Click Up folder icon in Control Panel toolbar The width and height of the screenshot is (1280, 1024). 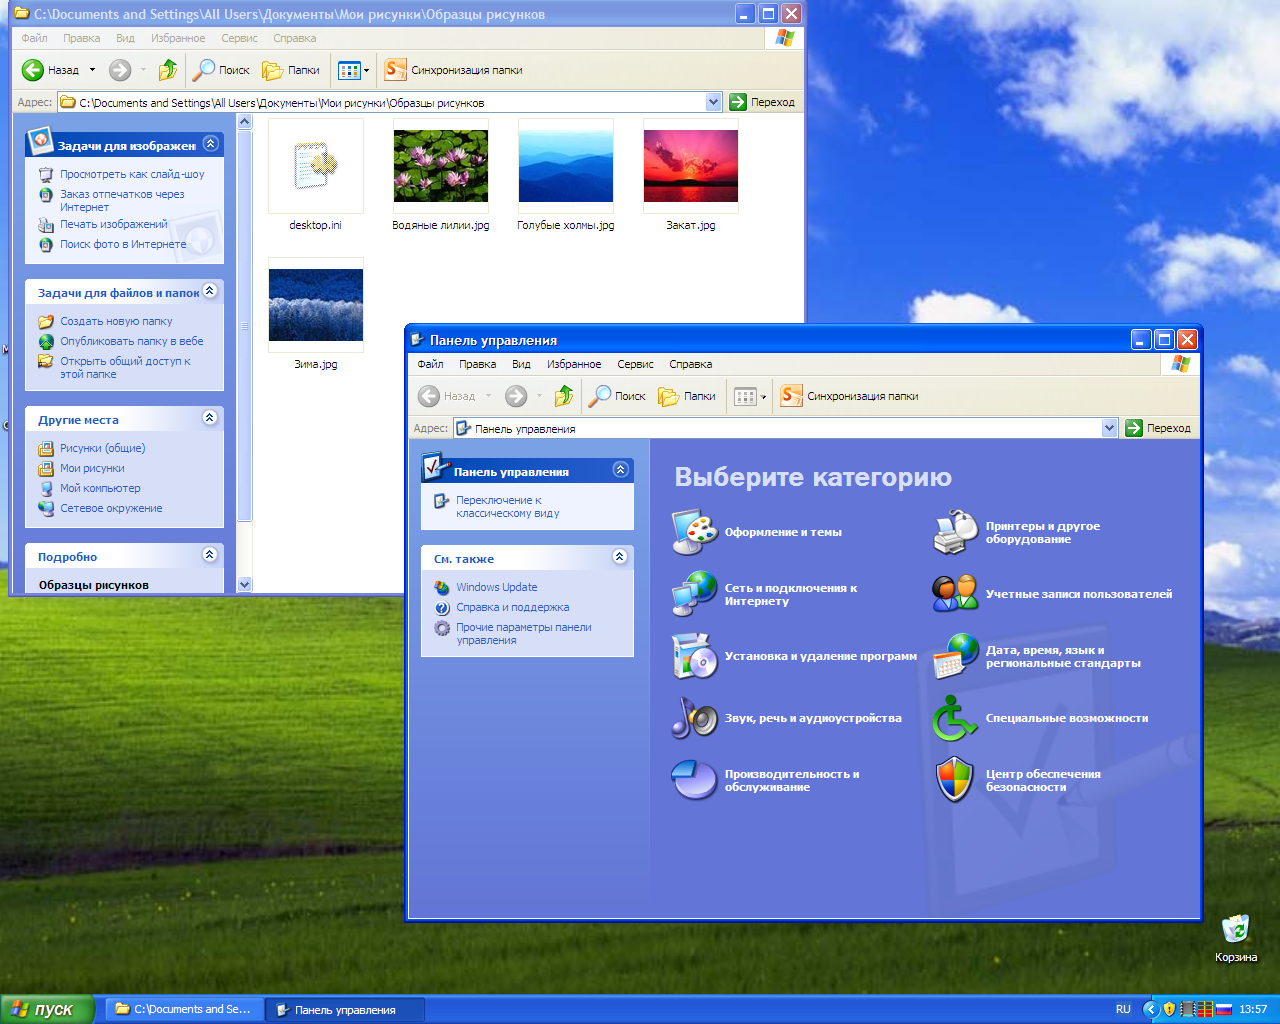point(564,396)
